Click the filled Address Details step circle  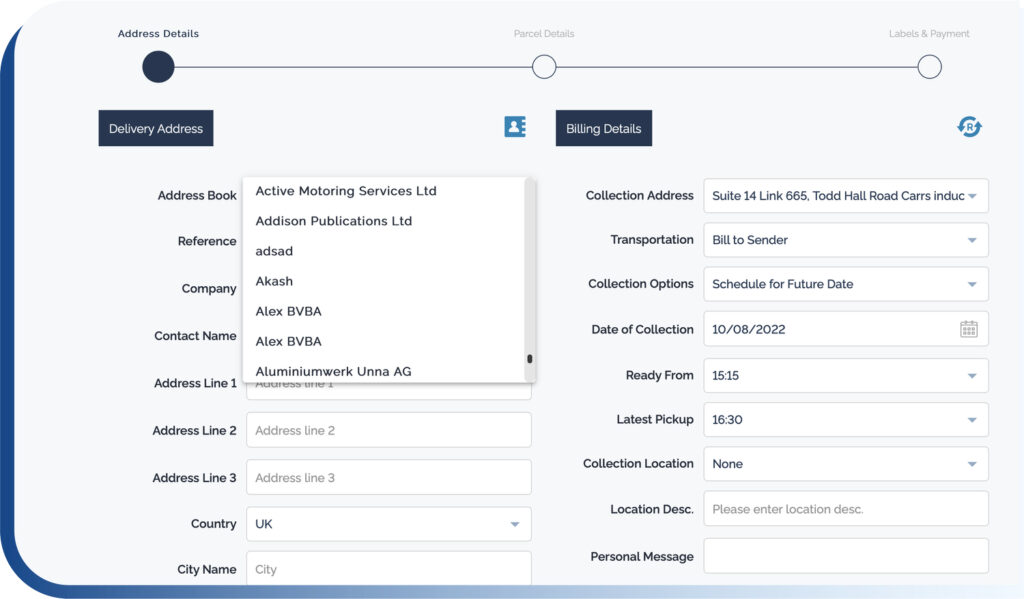[x=158, y=66]
